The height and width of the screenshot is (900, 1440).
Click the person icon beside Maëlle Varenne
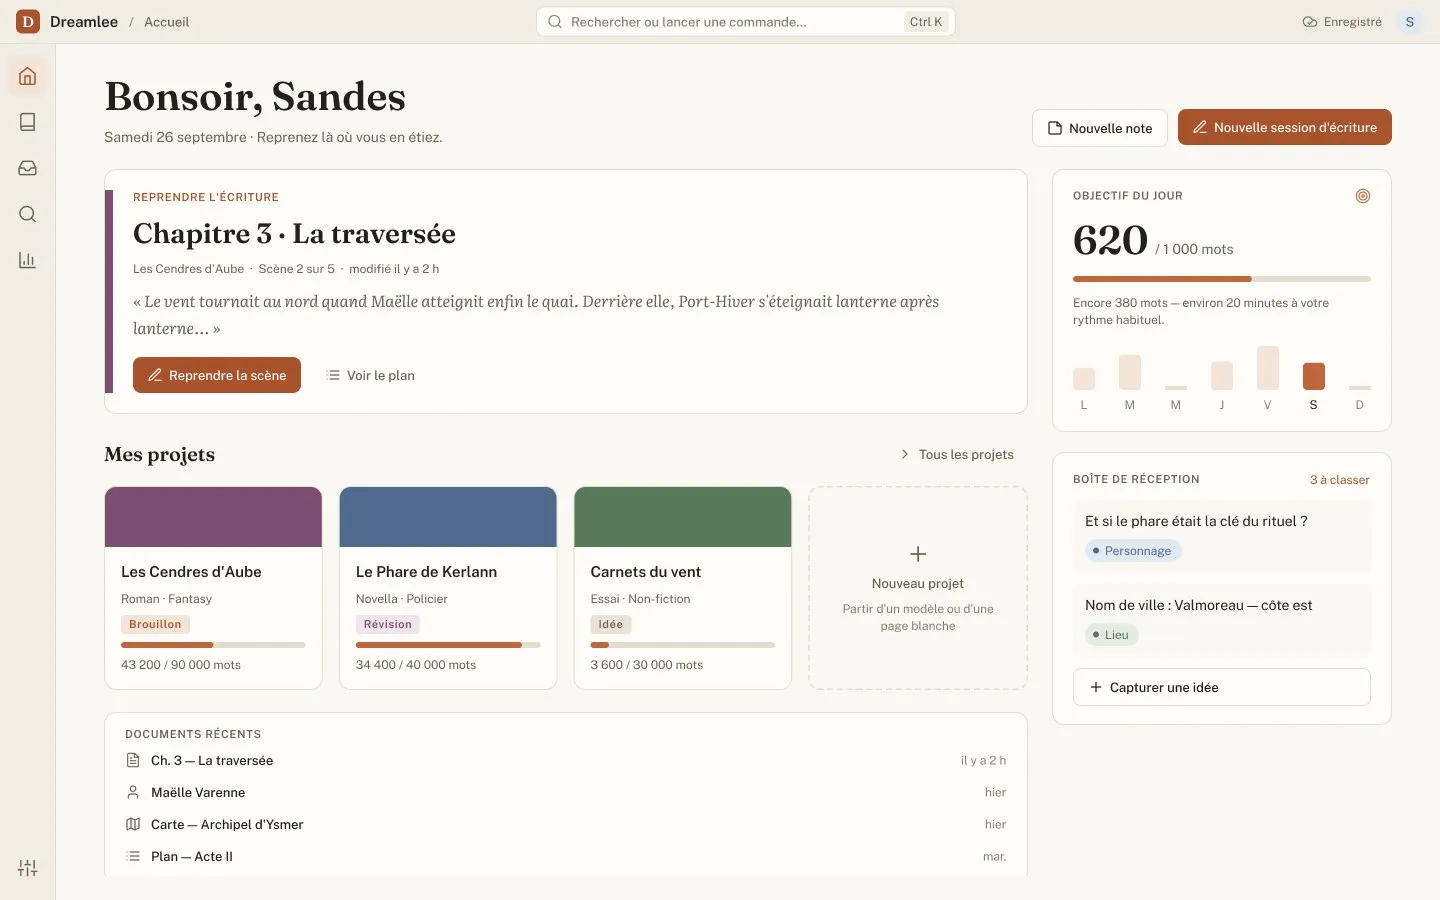coord(133,792)
